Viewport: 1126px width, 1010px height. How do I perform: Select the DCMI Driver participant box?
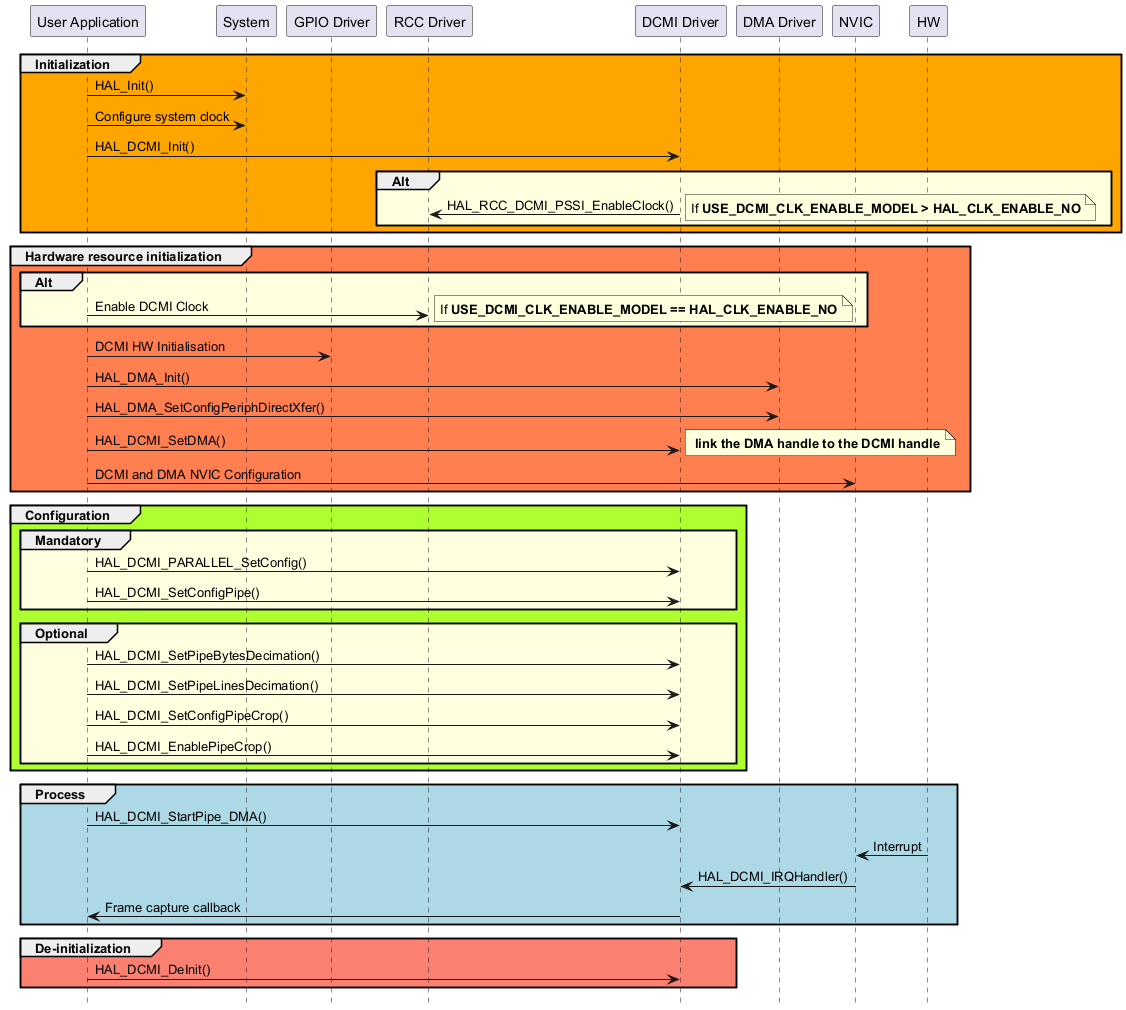[681, 22]
